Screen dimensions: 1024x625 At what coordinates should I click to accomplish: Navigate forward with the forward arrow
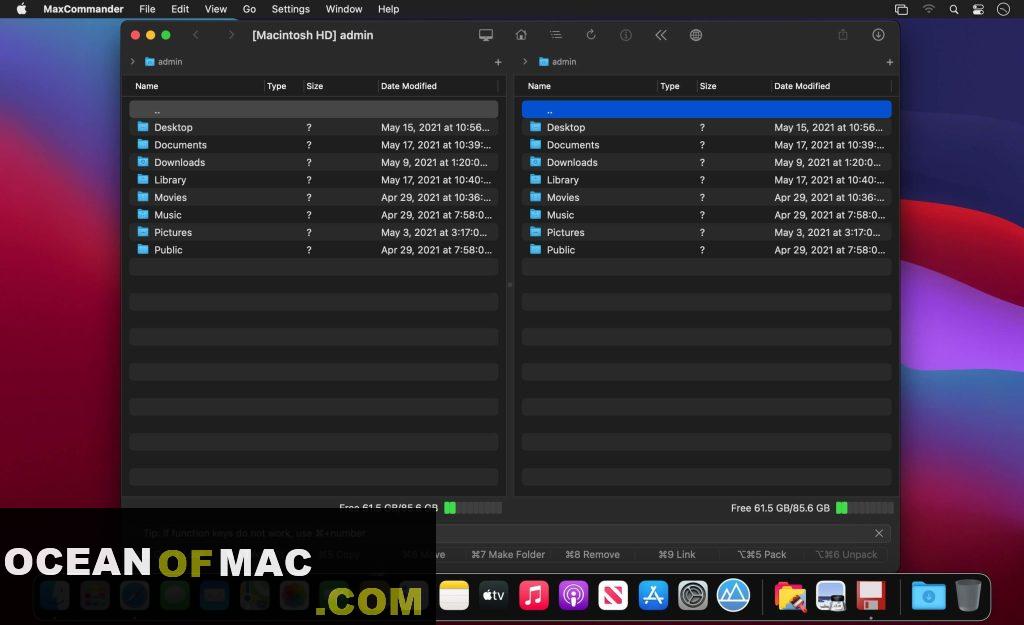[231, 35]
